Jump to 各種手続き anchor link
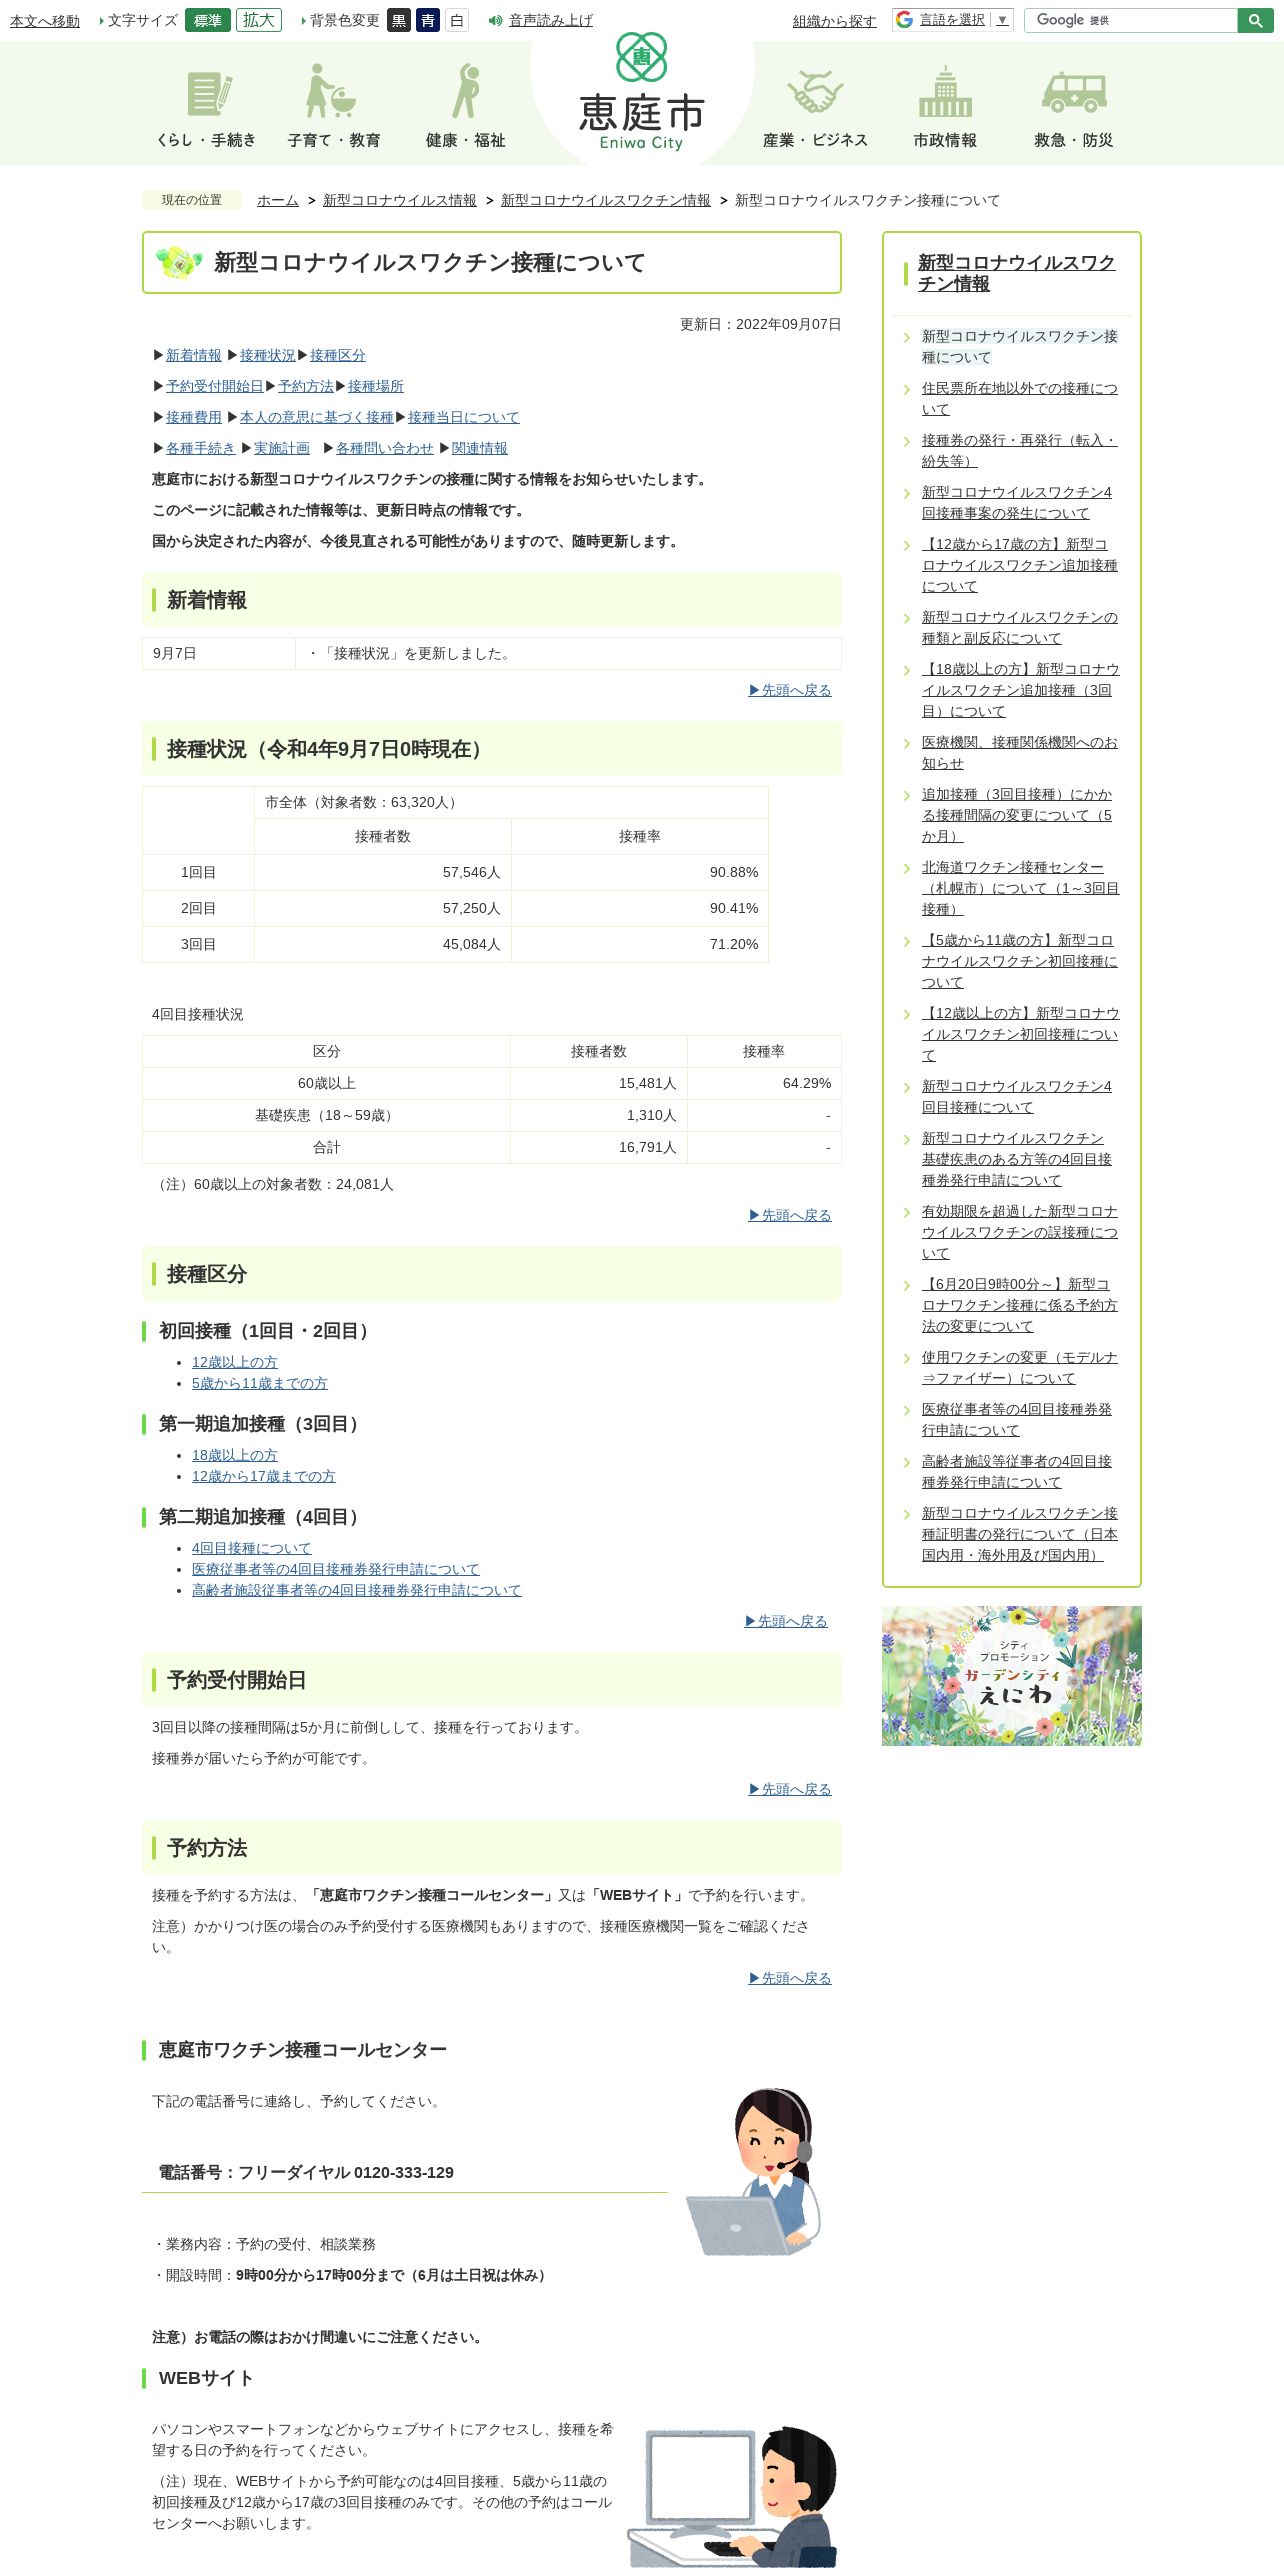Image resolution: width=1284 pixels, height=2568 pixels. (201, 448)
